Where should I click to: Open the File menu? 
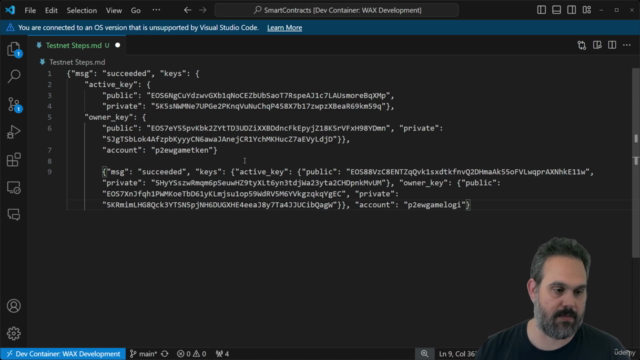[30, 10]
